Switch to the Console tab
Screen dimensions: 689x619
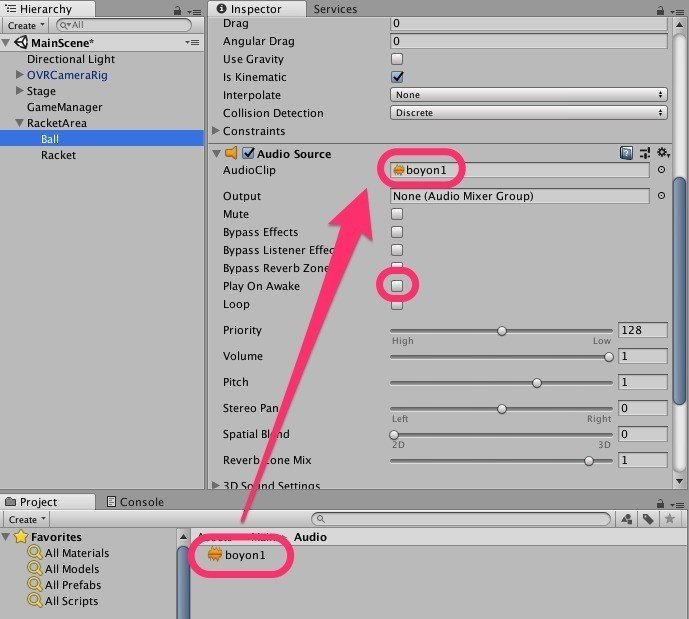pyautogui.click(x=135, y=502)
